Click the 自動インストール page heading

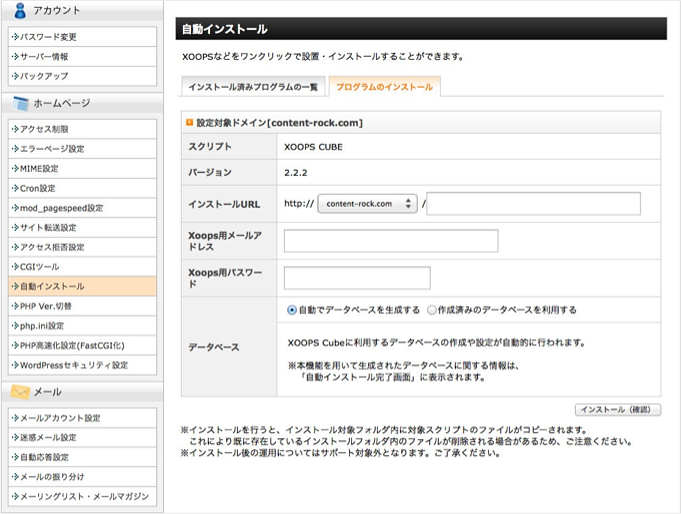click(x=225, y=29)
